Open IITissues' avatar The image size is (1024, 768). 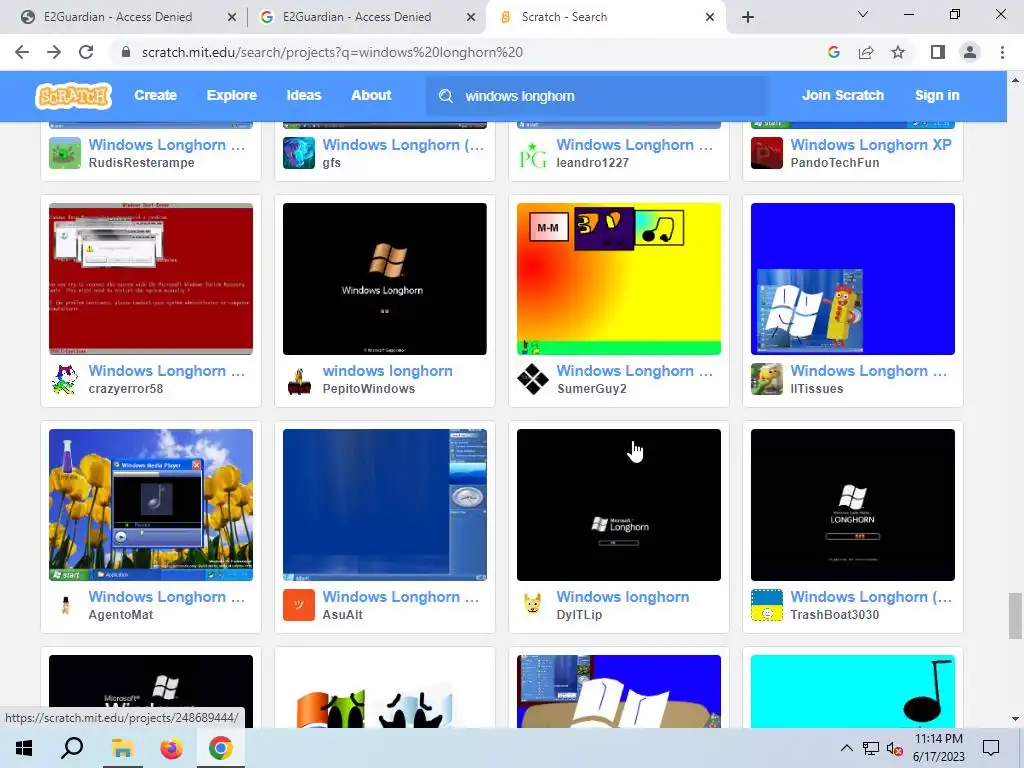tap(767, 379)
